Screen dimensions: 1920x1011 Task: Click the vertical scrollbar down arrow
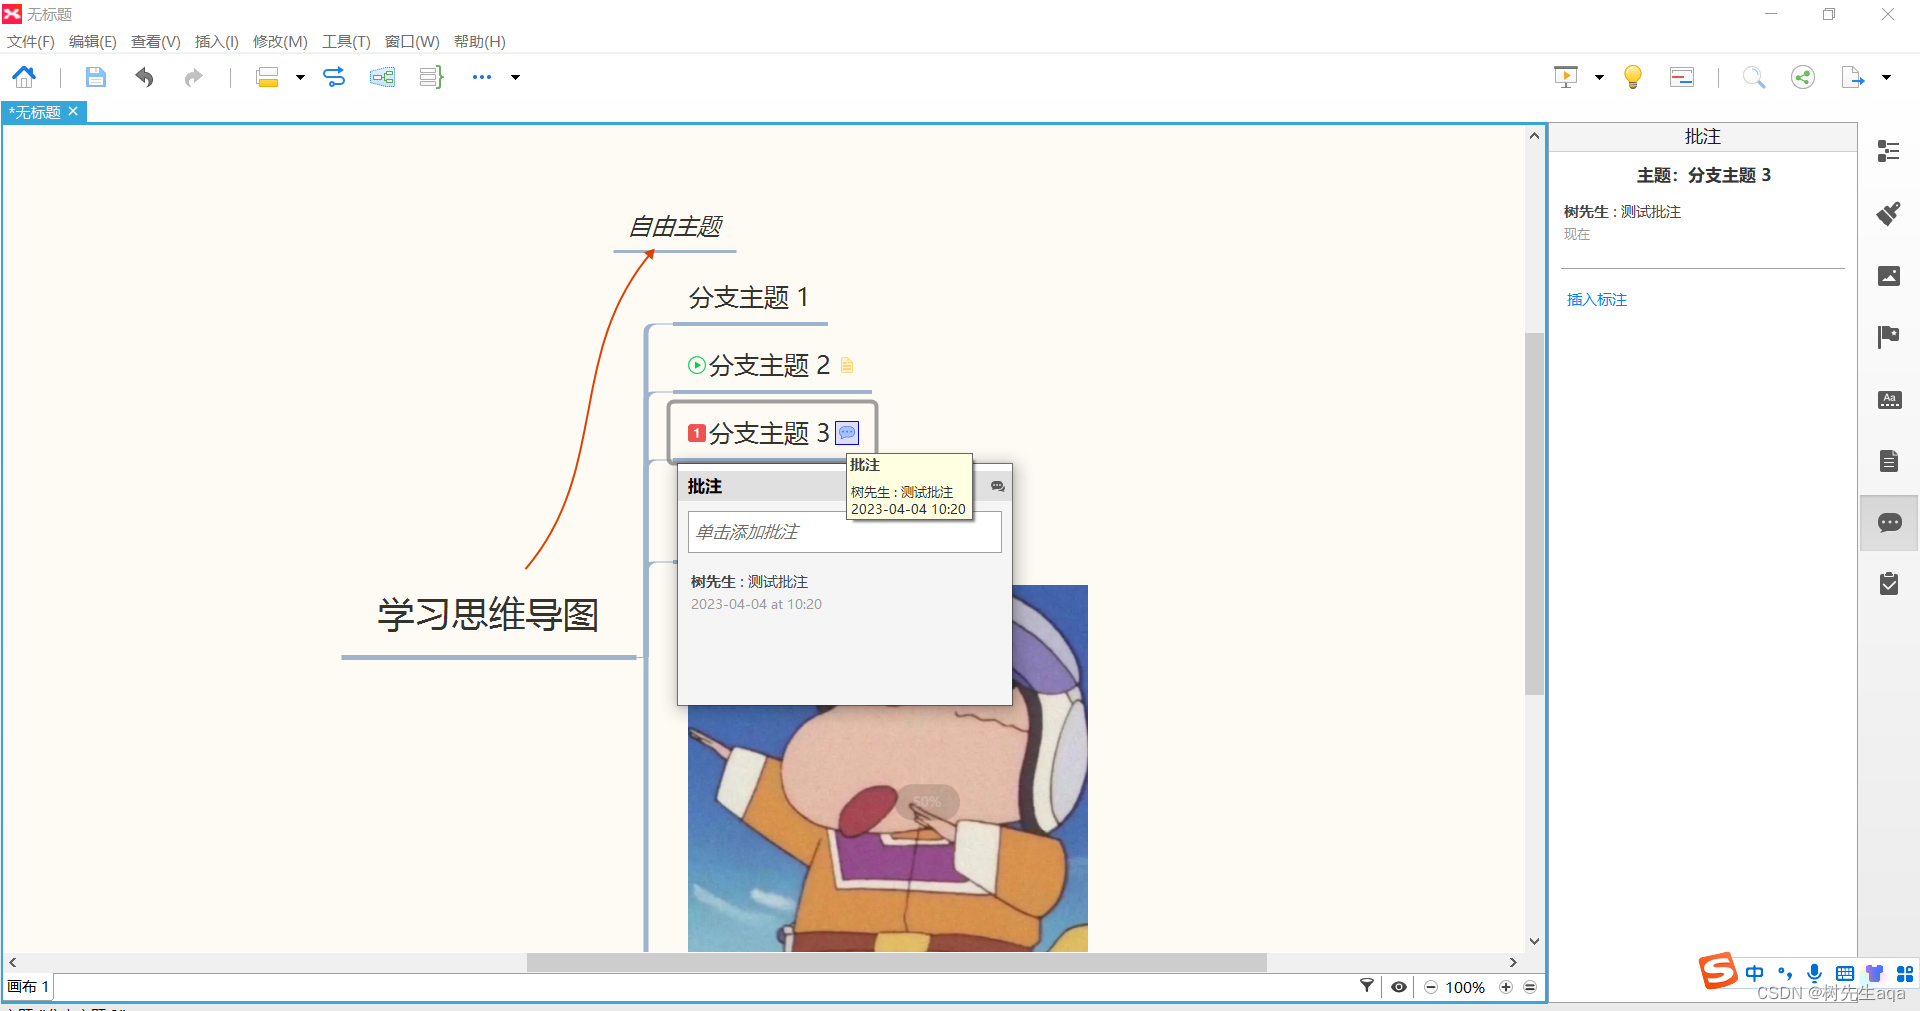1535,941
